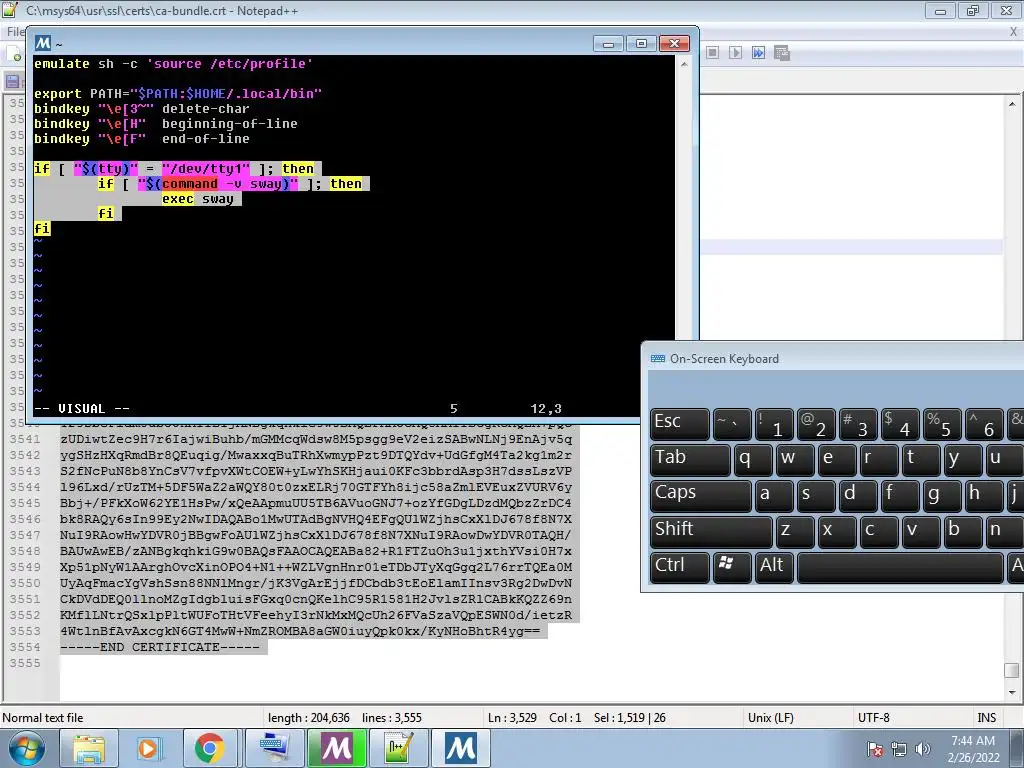The height and width of the screenshot is (768, 1024).
Task: Toggle Caps key on On-Screen Keyboard
Action: [x=701, y=494]
